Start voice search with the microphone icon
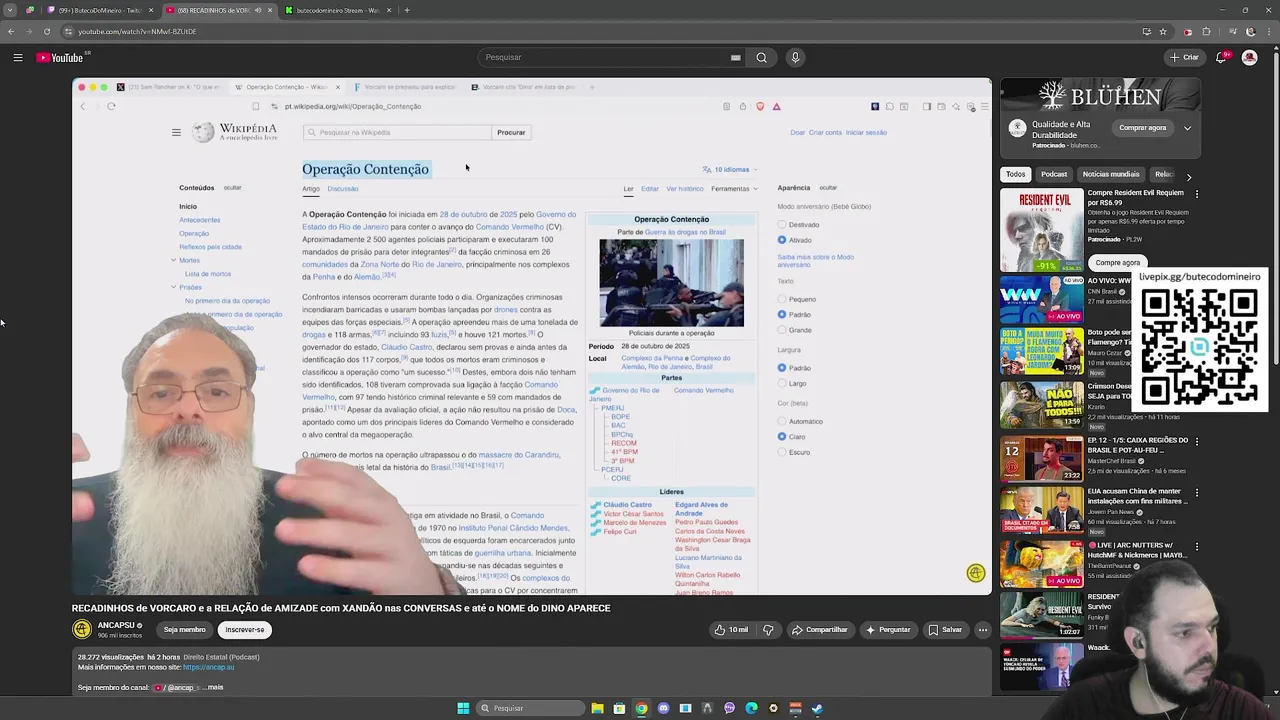 [x=795, y=57]
